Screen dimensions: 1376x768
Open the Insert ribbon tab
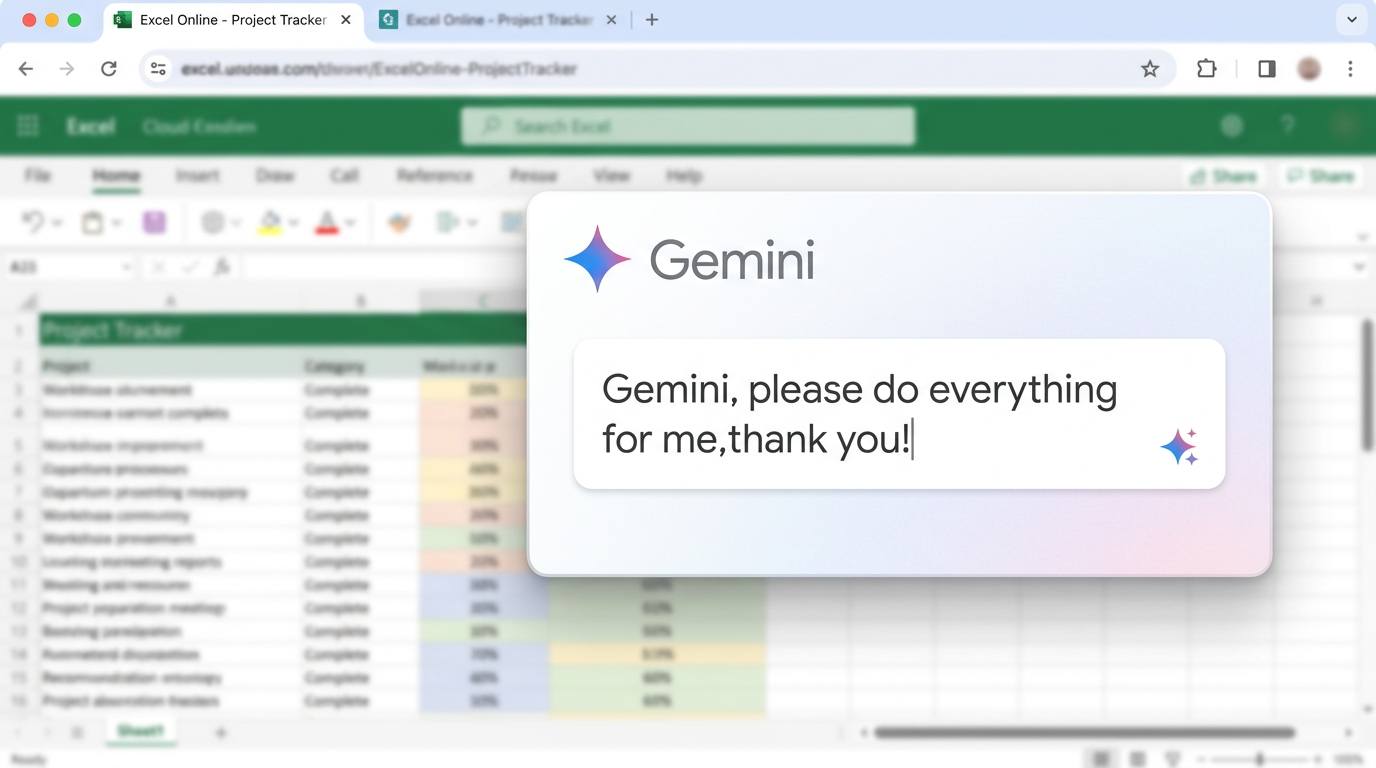click(x=197, y=176)
